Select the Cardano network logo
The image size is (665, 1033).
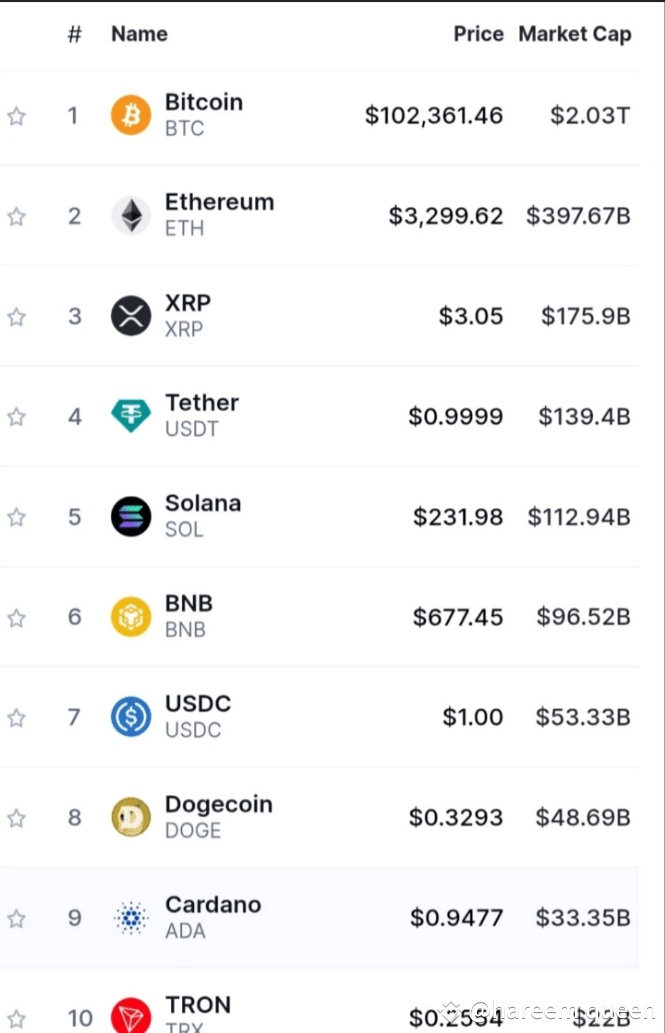point(130,917)
